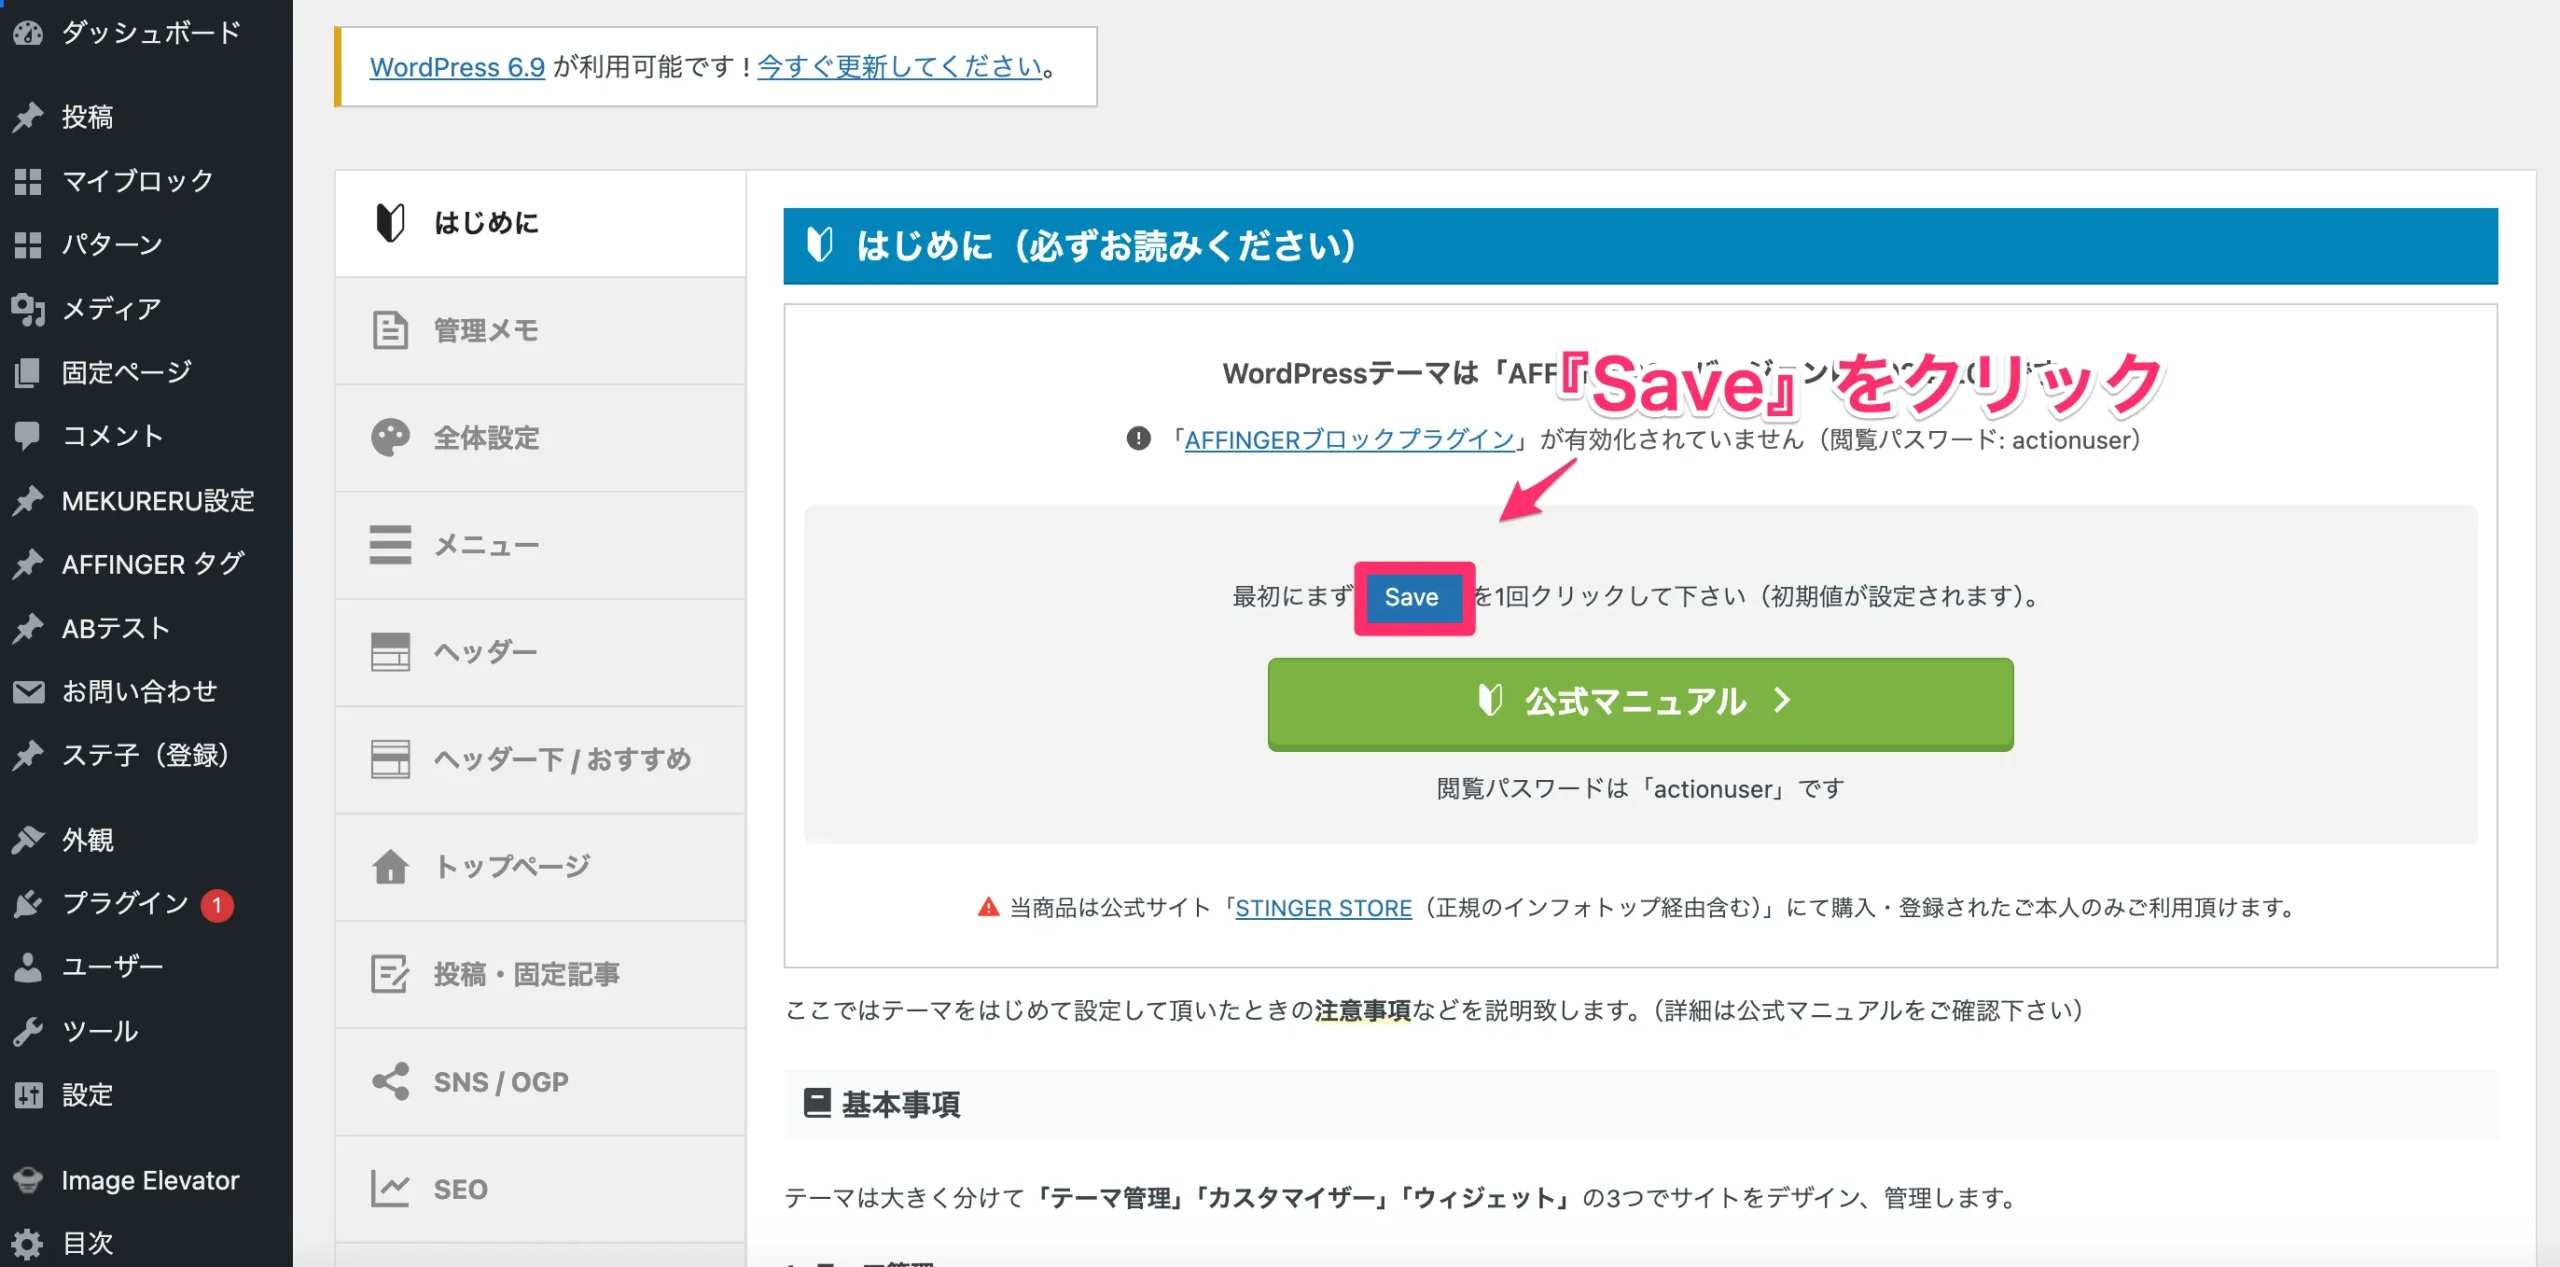
Task: Open the トップページ house icon
Action: [390, 866]
